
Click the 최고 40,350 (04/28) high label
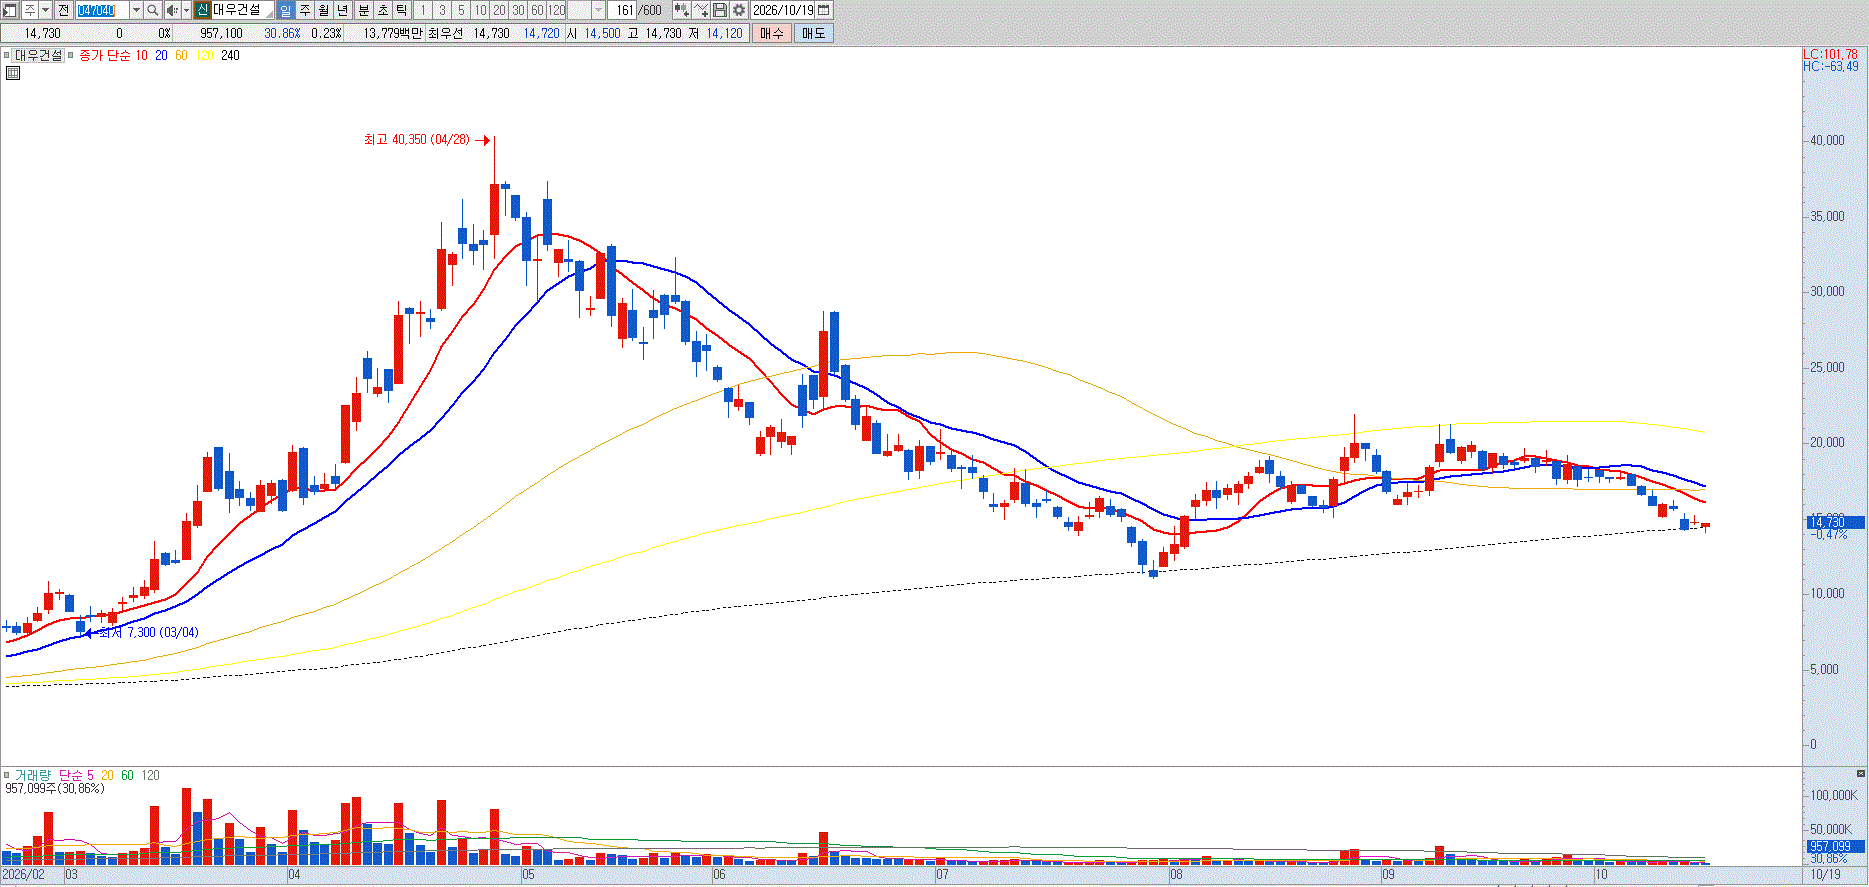coord(417,140)
